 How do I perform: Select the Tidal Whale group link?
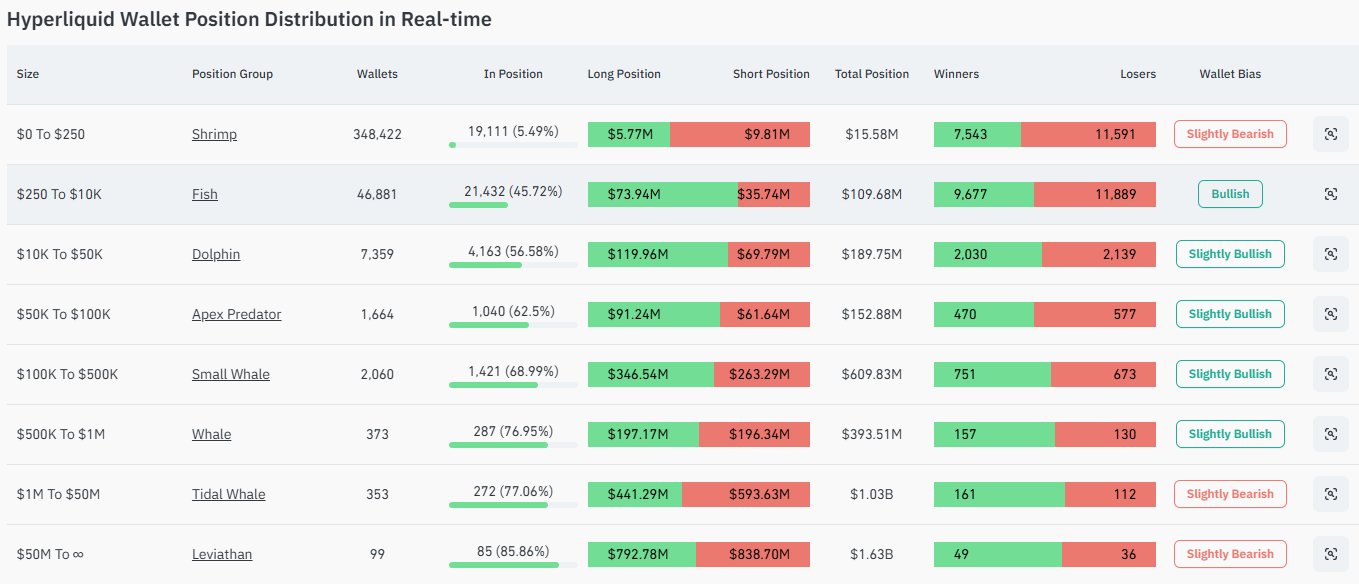click(x=228, y=494)
